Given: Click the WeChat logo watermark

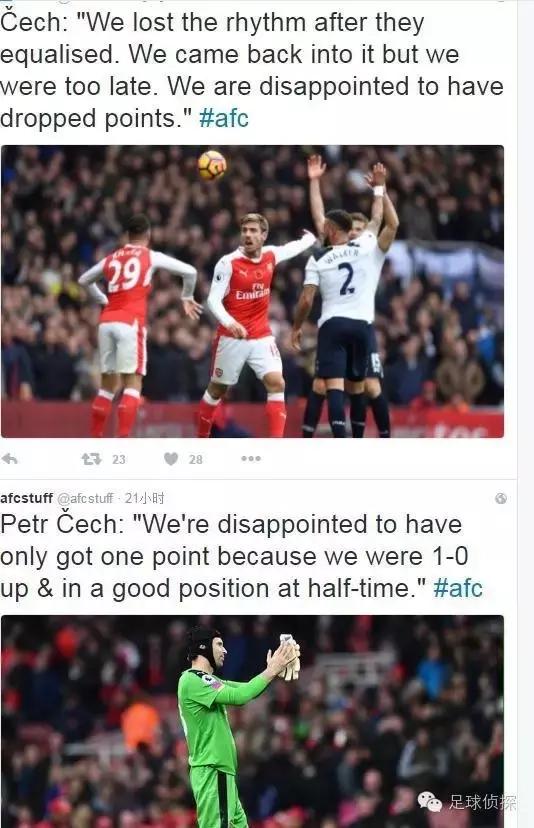Looking at the screenshot, I should coord(430,802).
